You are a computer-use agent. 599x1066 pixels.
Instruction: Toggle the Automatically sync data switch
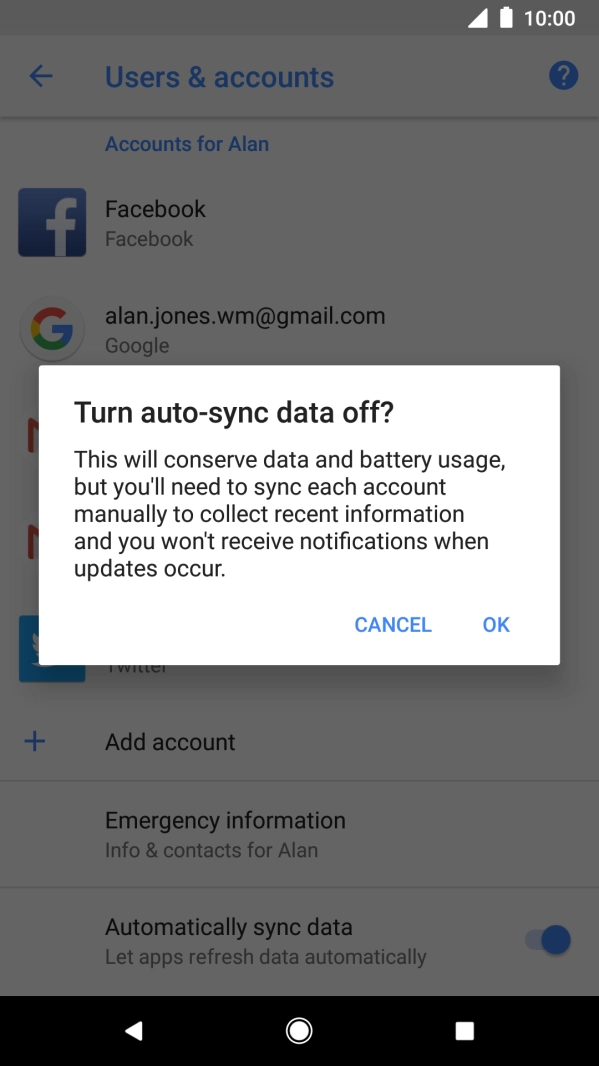pyautogui.click(x=548, y=940)
